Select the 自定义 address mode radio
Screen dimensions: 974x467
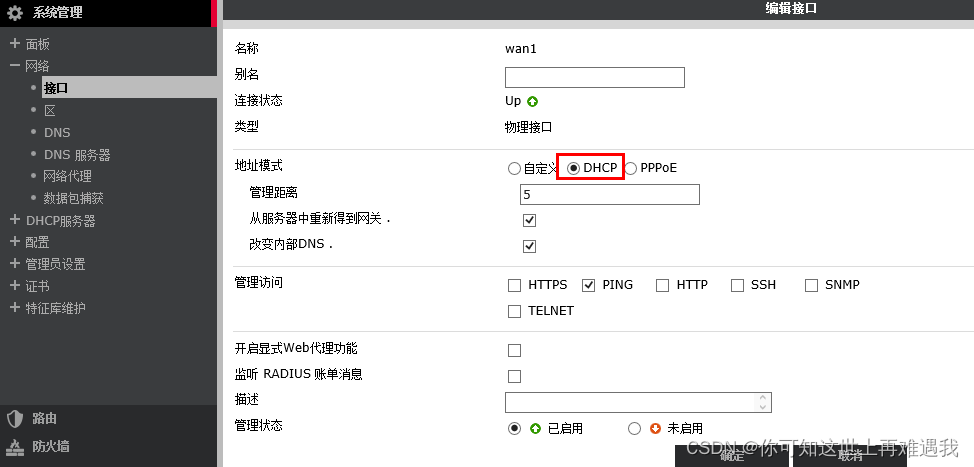point(514,168)
